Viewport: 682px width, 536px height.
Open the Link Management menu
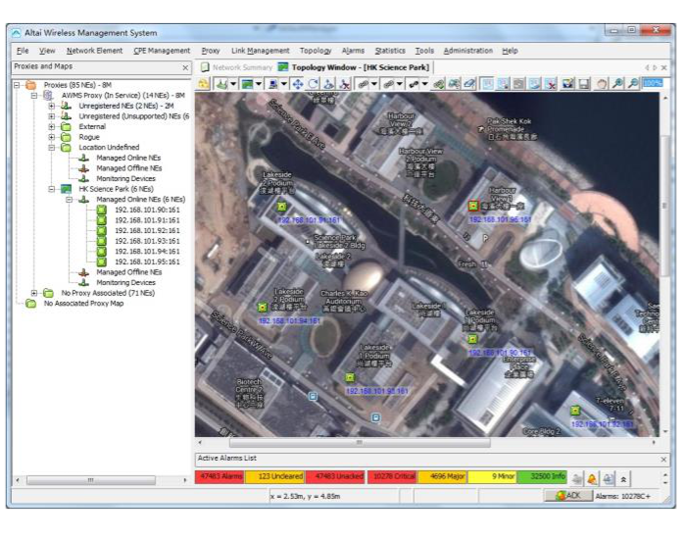[x=260, y=50]
